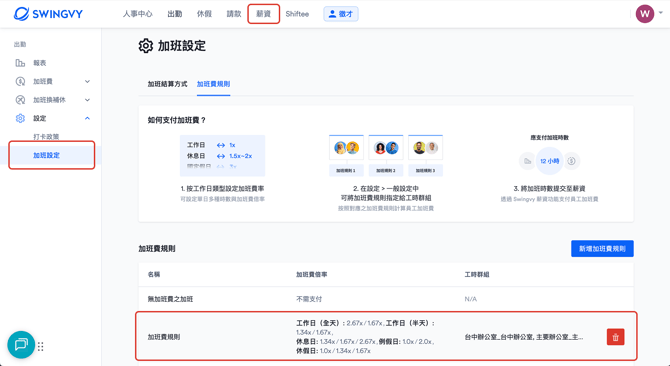Click the 名稱 column header
The image size is (670, 366).
[x=154, y=275]
